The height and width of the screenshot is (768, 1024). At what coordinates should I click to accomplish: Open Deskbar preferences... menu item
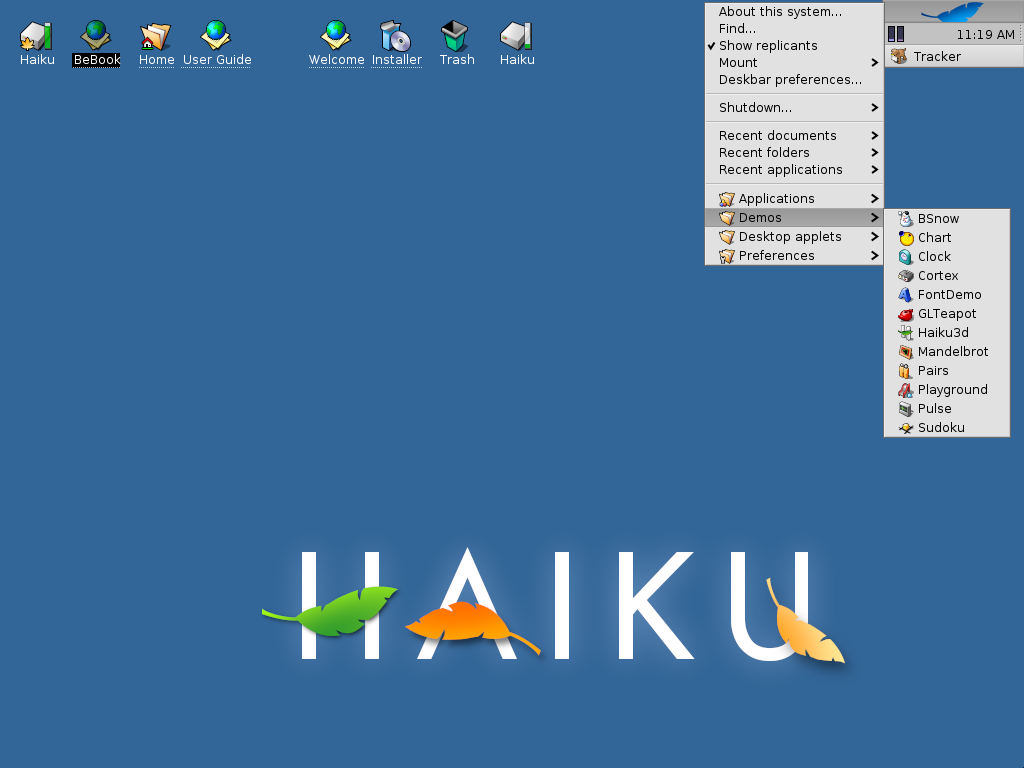tap(794, 80)
